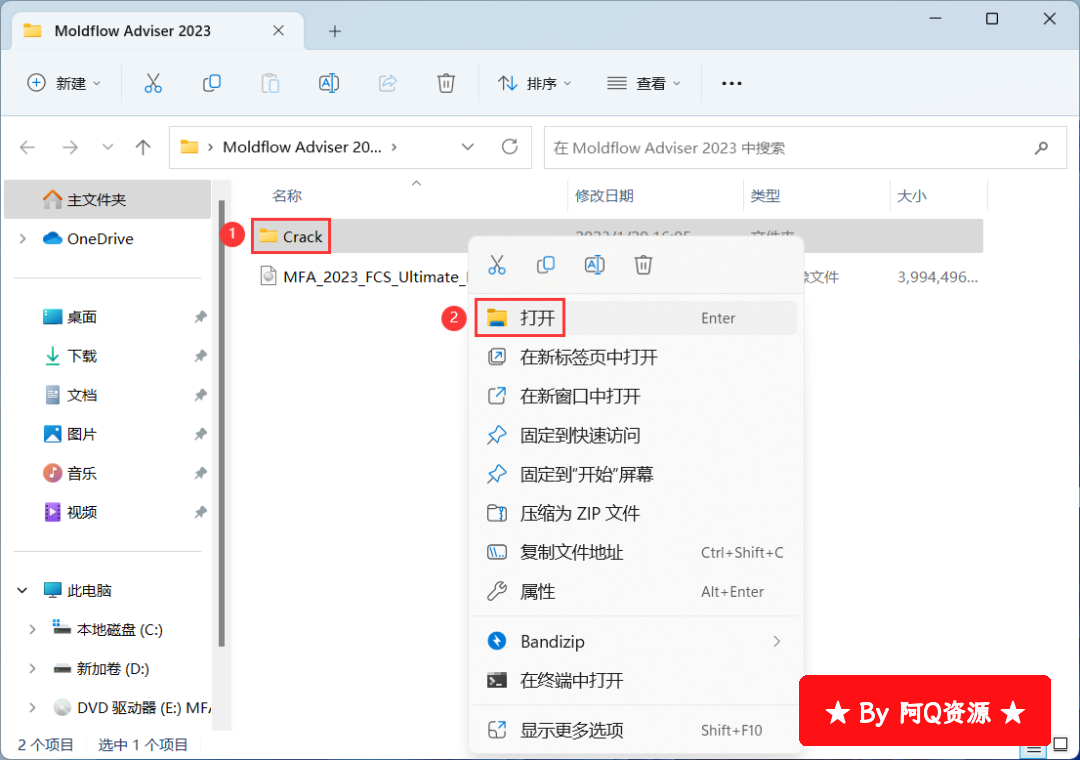Image resolution: width=1080 pixels, height=760 pixels.
Task: Select 压缩为 ZIP 文件 menu entry
Action: (635, 513)
